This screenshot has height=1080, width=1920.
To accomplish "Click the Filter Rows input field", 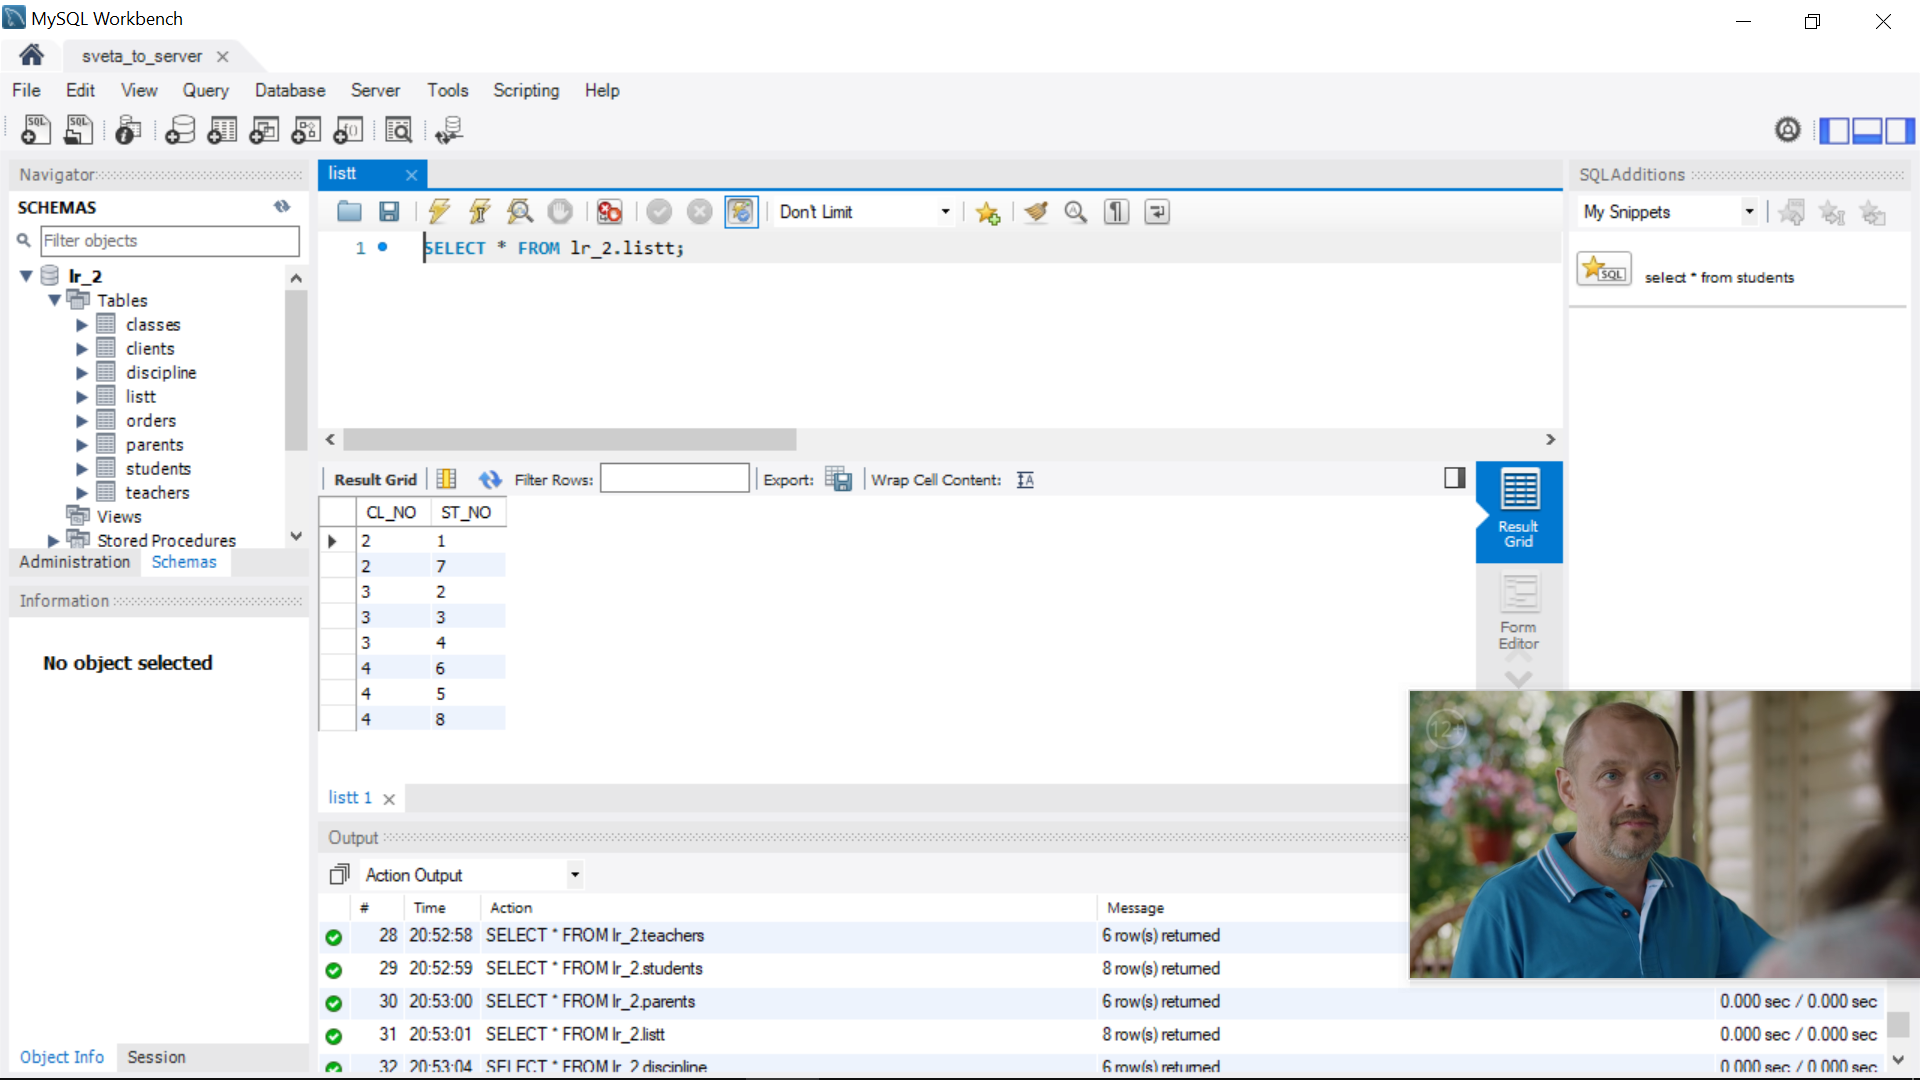I will pos(674,479).
